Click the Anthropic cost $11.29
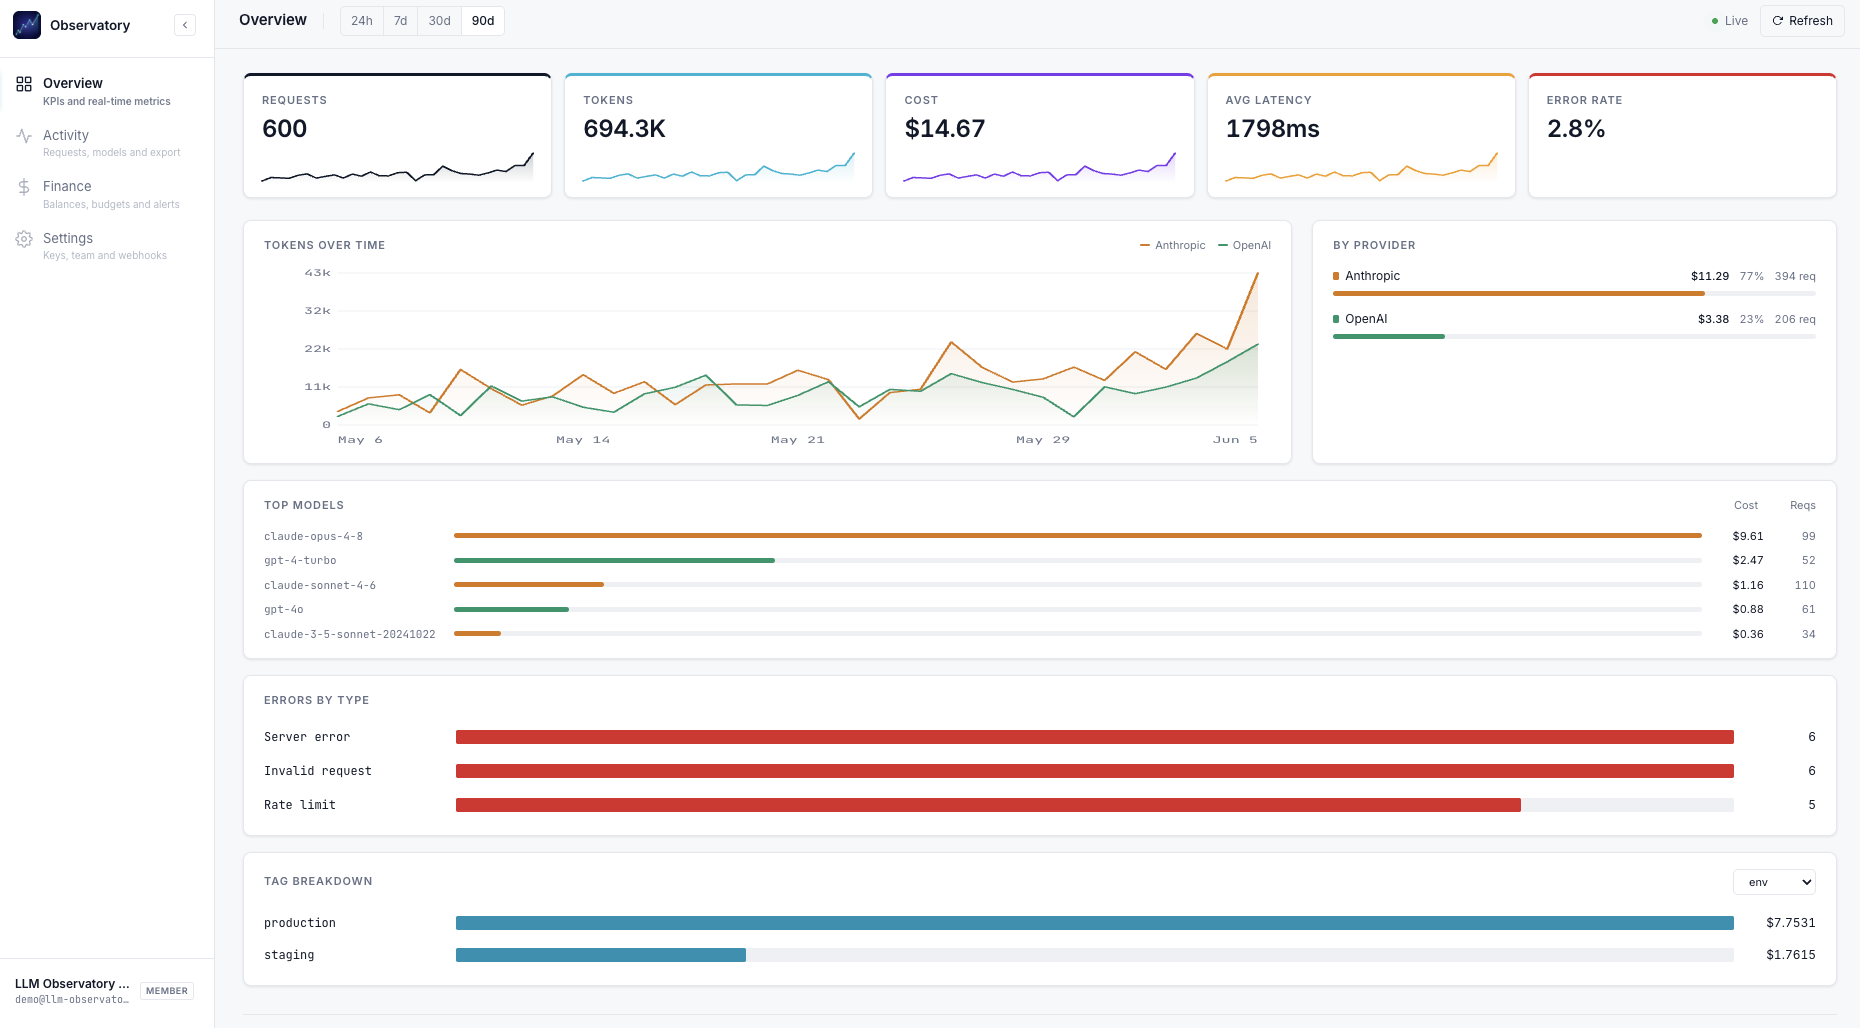 1710,276
